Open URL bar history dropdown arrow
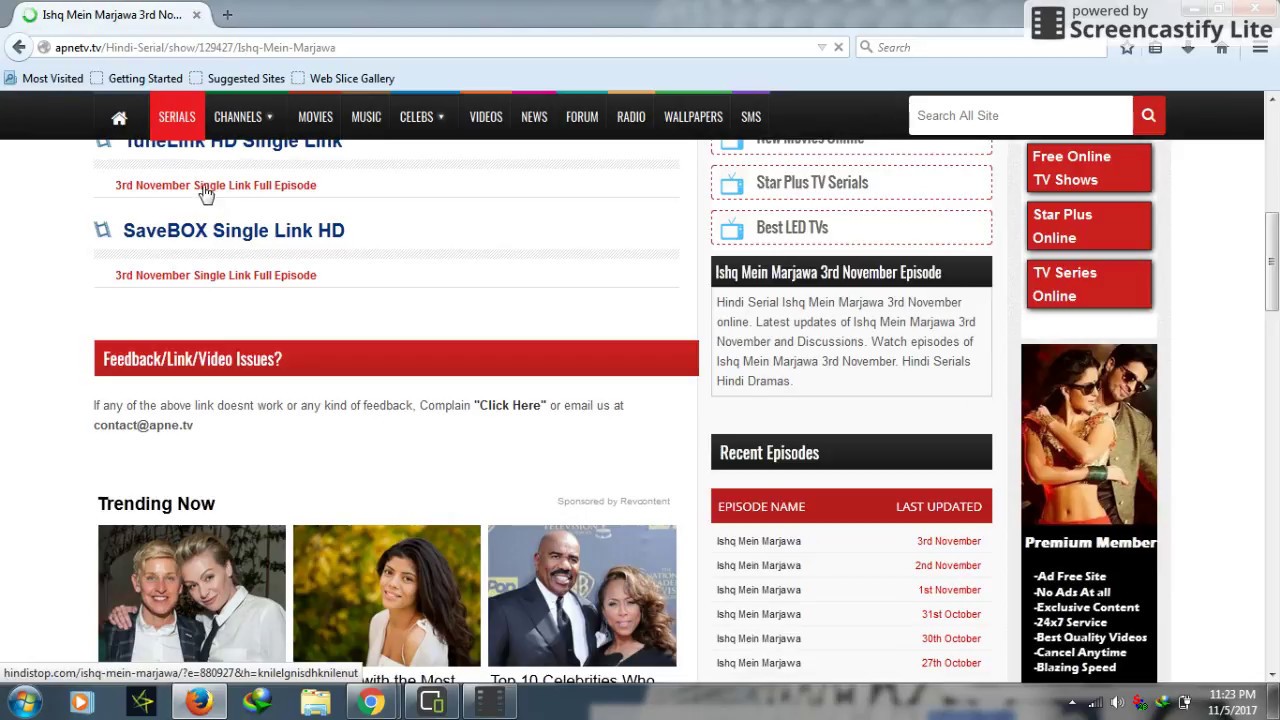The image size is (1280, 720). (x=822, y=47)
